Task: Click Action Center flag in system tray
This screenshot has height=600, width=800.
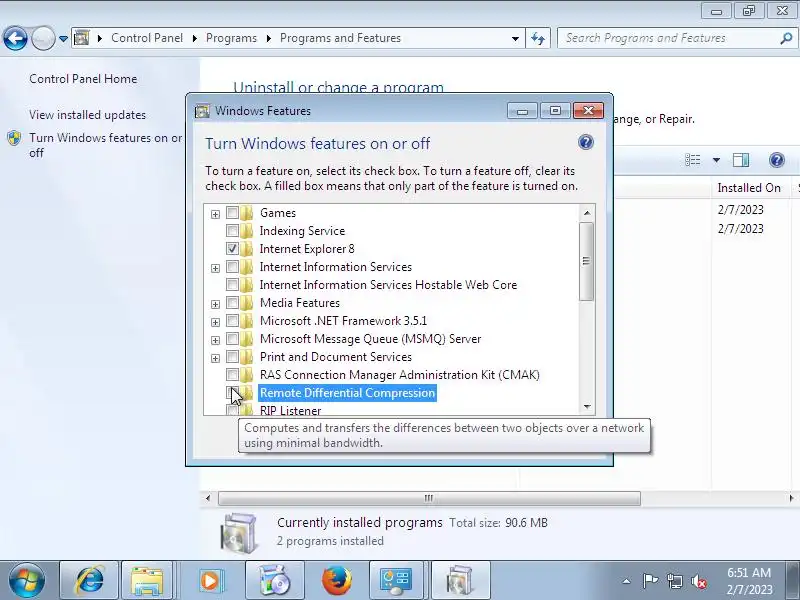Action: click(649, 581)
